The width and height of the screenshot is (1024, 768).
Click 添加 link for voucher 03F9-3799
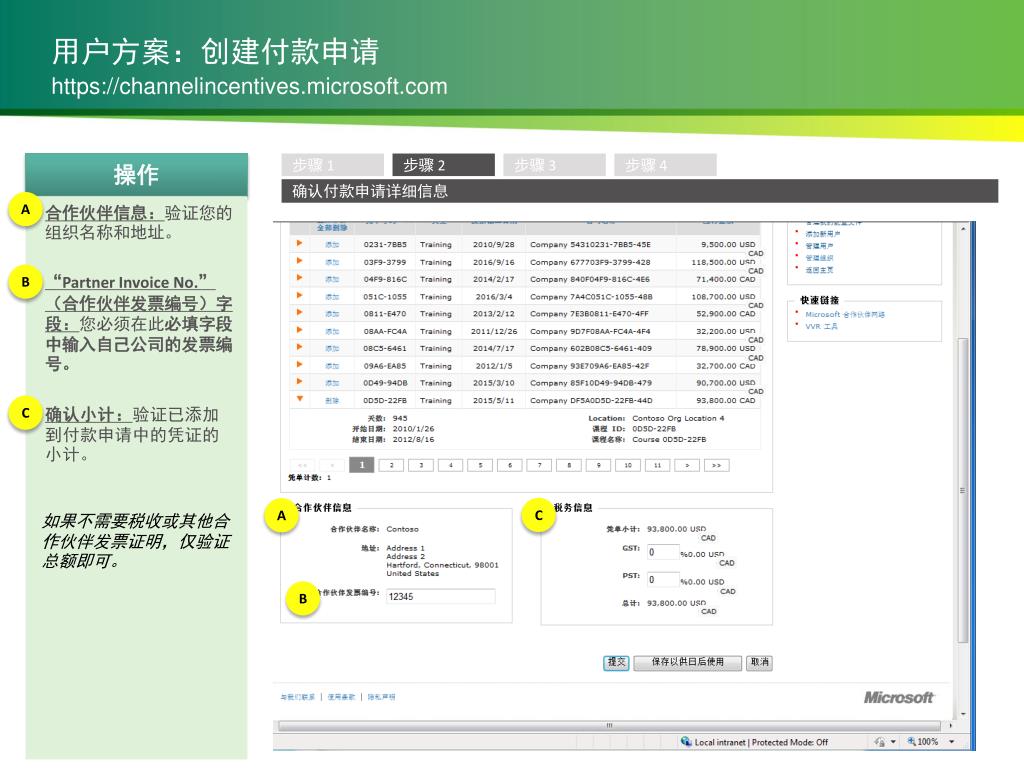click(x=332, y=263)
